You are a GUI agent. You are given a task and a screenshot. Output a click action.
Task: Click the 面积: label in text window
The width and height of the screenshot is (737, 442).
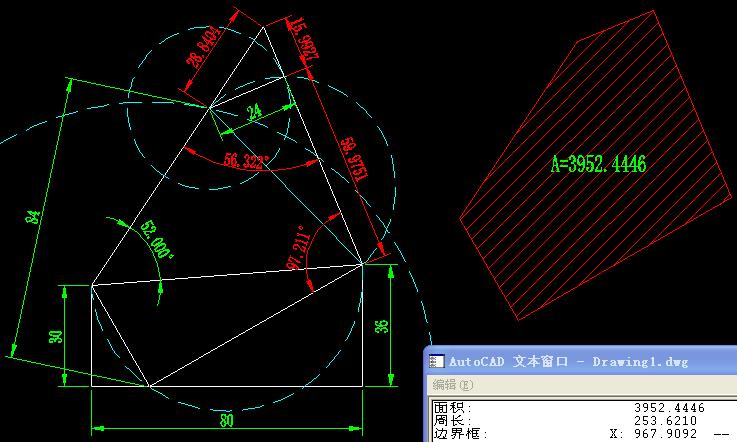click(452, 407)
